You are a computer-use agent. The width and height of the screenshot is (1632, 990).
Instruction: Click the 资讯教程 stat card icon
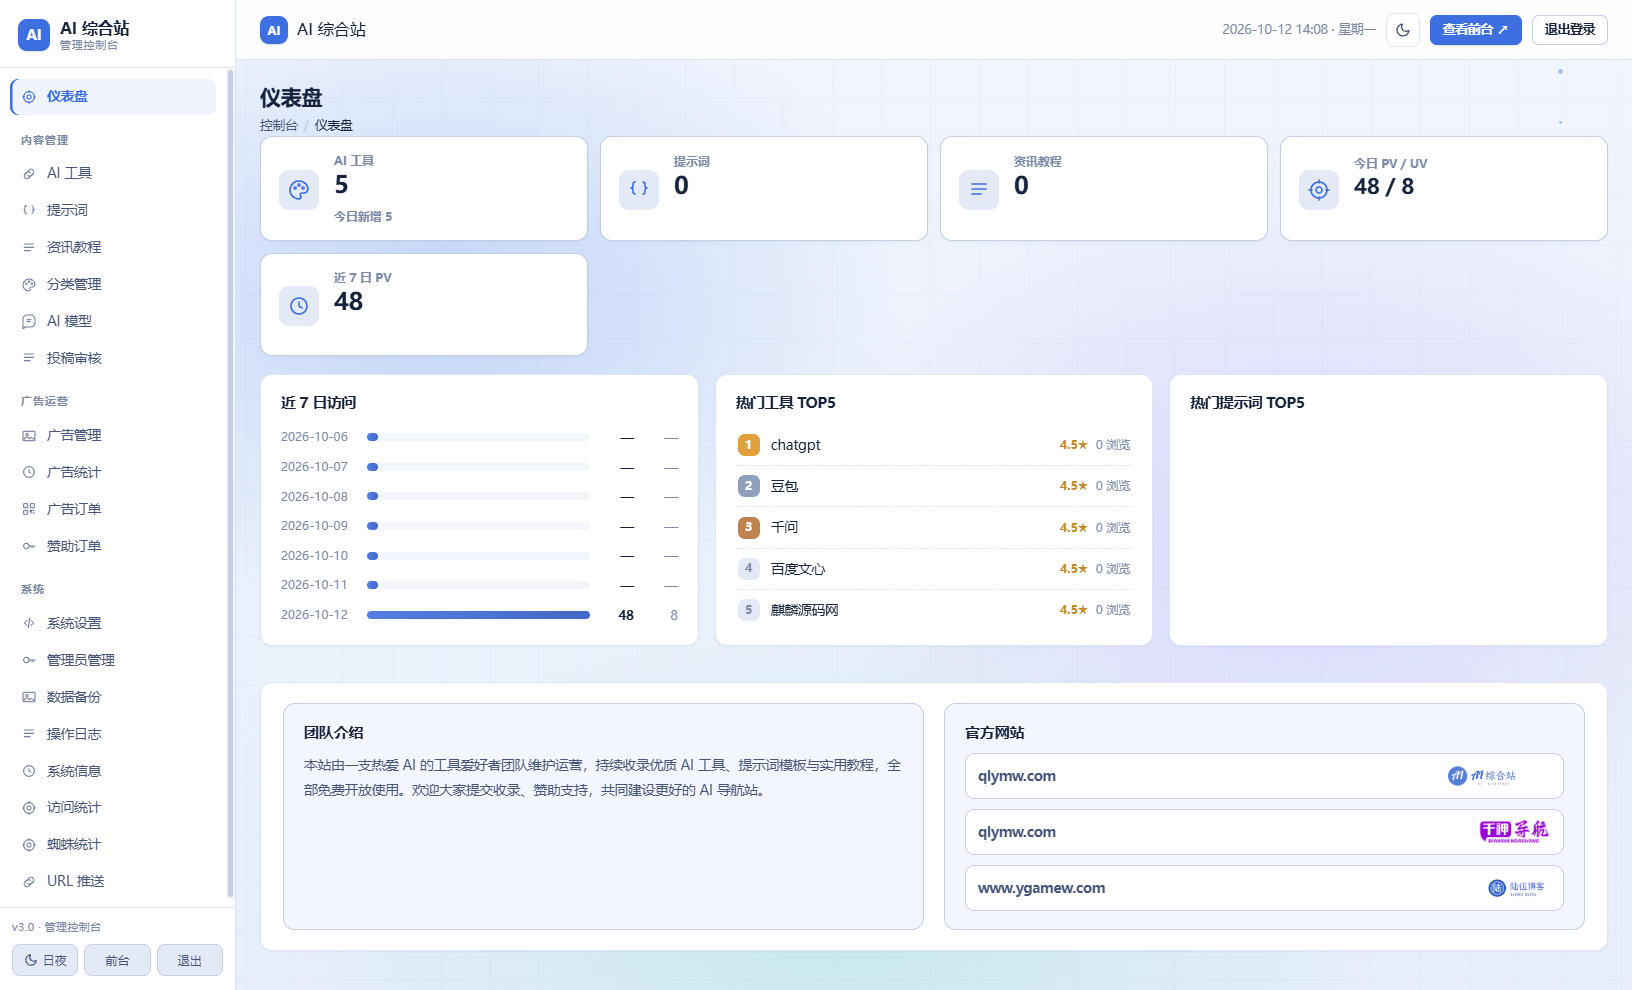979,190
